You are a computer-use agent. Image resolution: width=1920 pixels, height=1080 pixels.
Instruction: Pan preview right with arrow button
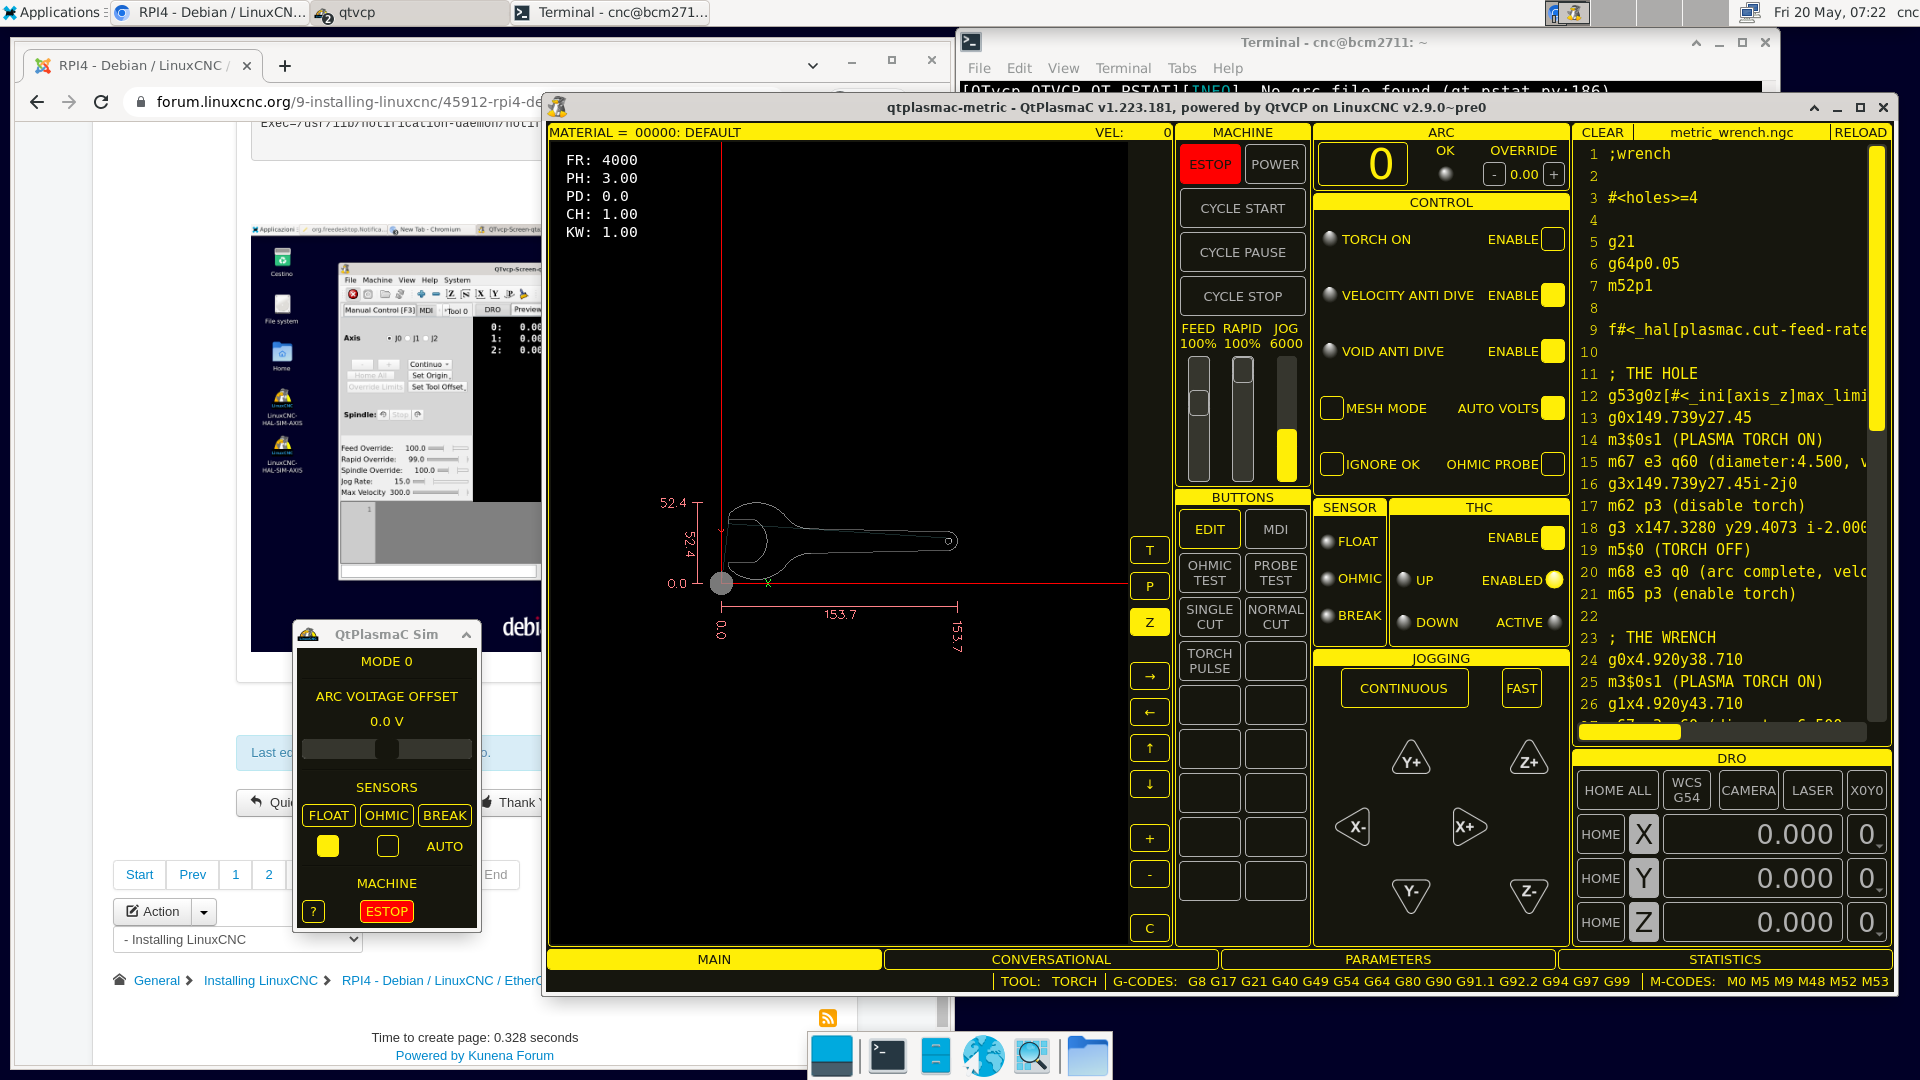coord(1150,676)
